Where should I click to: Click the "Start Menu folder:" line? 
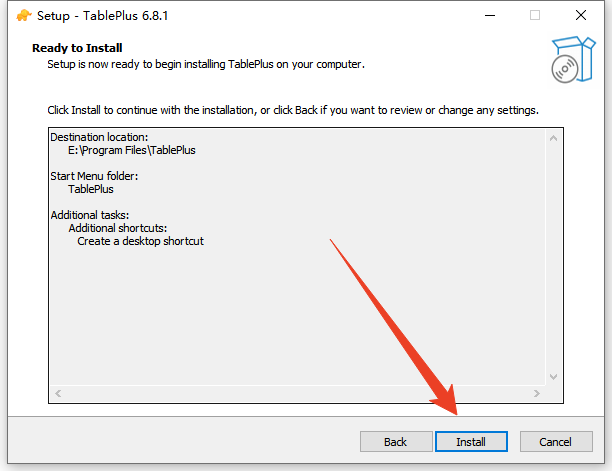(94, 176)
